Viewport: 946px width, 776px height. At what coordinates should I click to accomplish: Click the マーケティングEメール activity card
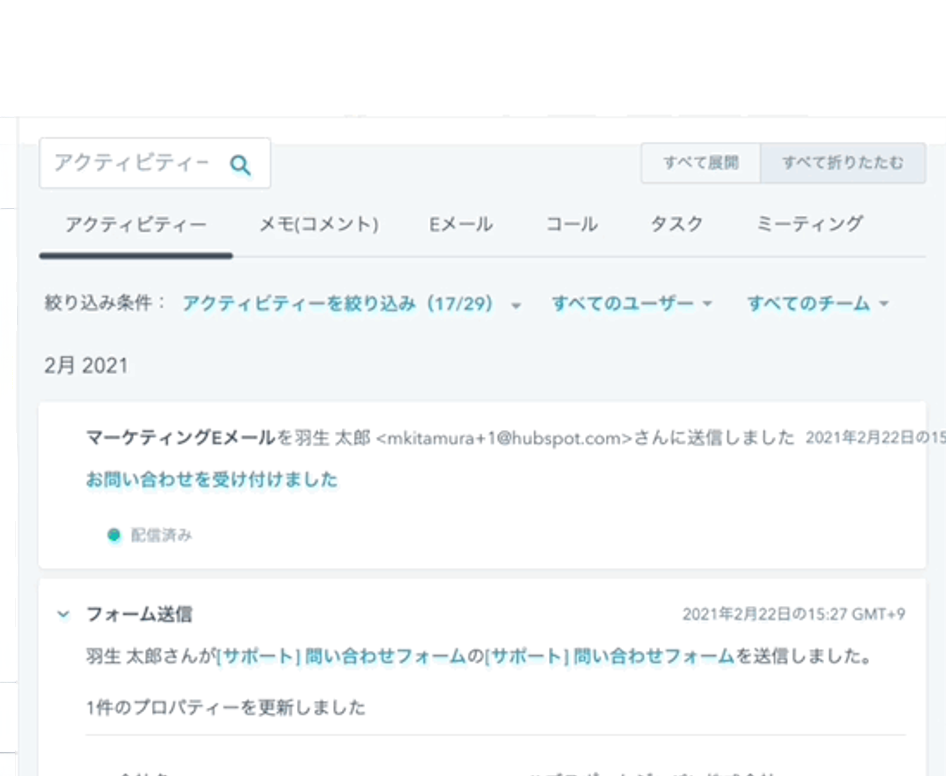[480, 480]
